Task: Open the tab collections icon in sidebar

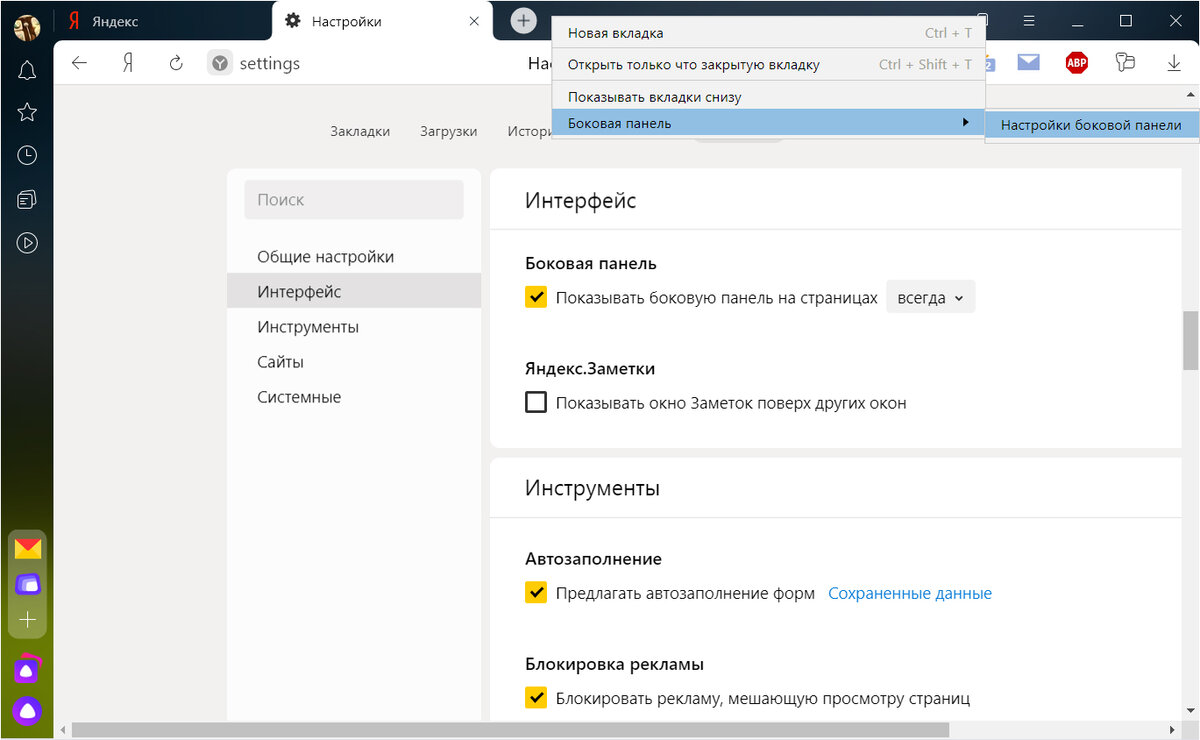Action: pos(27,199)
